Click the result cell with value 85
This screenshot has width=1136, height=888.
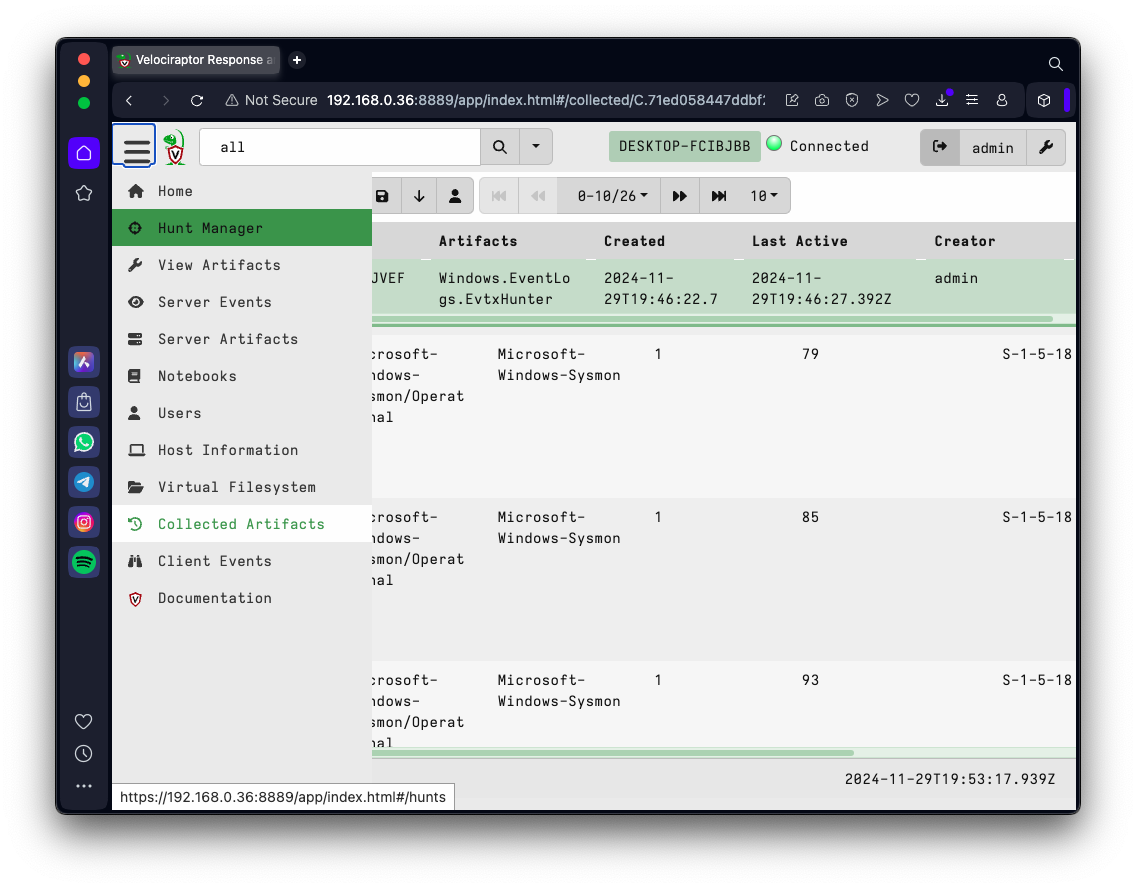(810, 517)
